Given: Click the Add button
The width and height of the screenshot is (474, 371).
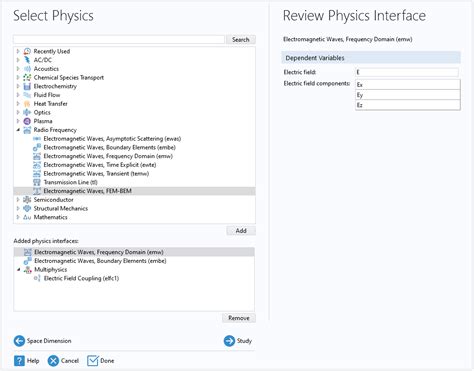Looking at the screenshot, I should [241, 231].
